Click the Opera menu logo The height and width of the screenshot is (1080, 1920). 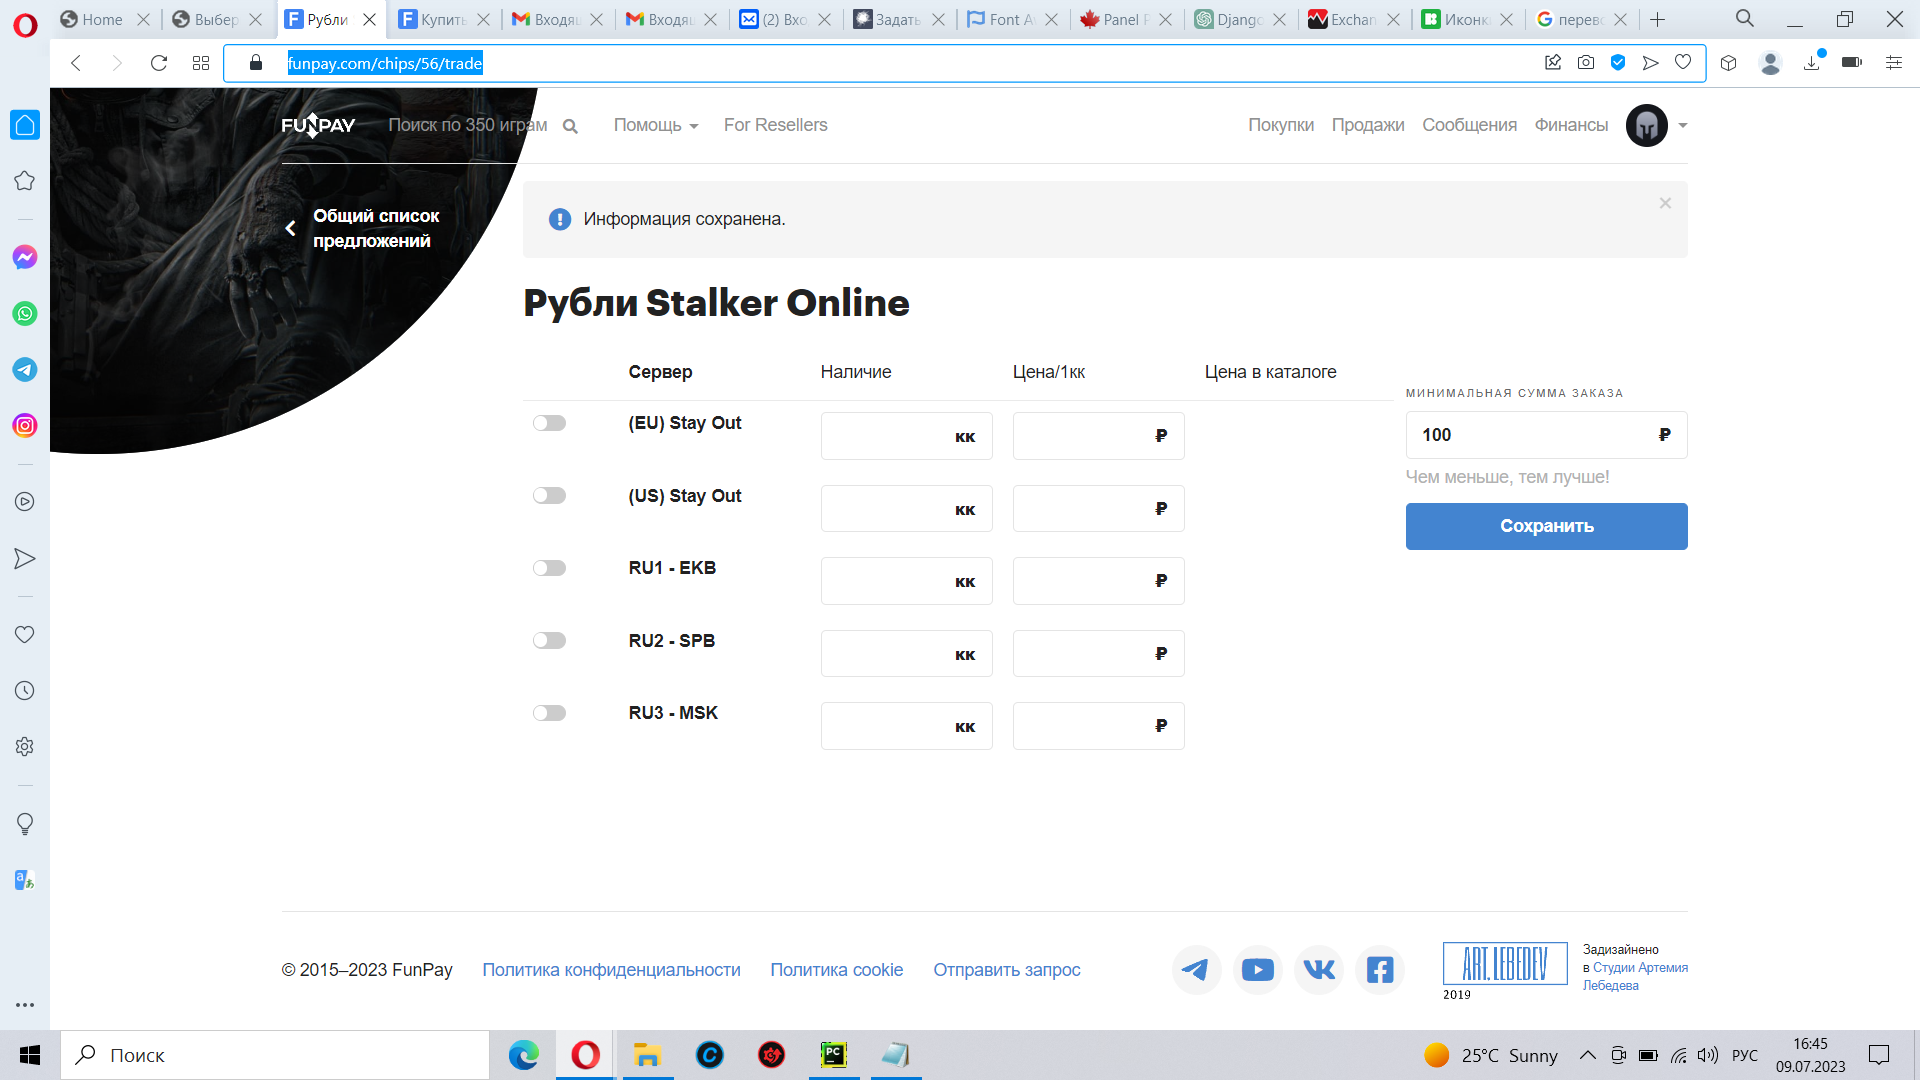point(25,25)
